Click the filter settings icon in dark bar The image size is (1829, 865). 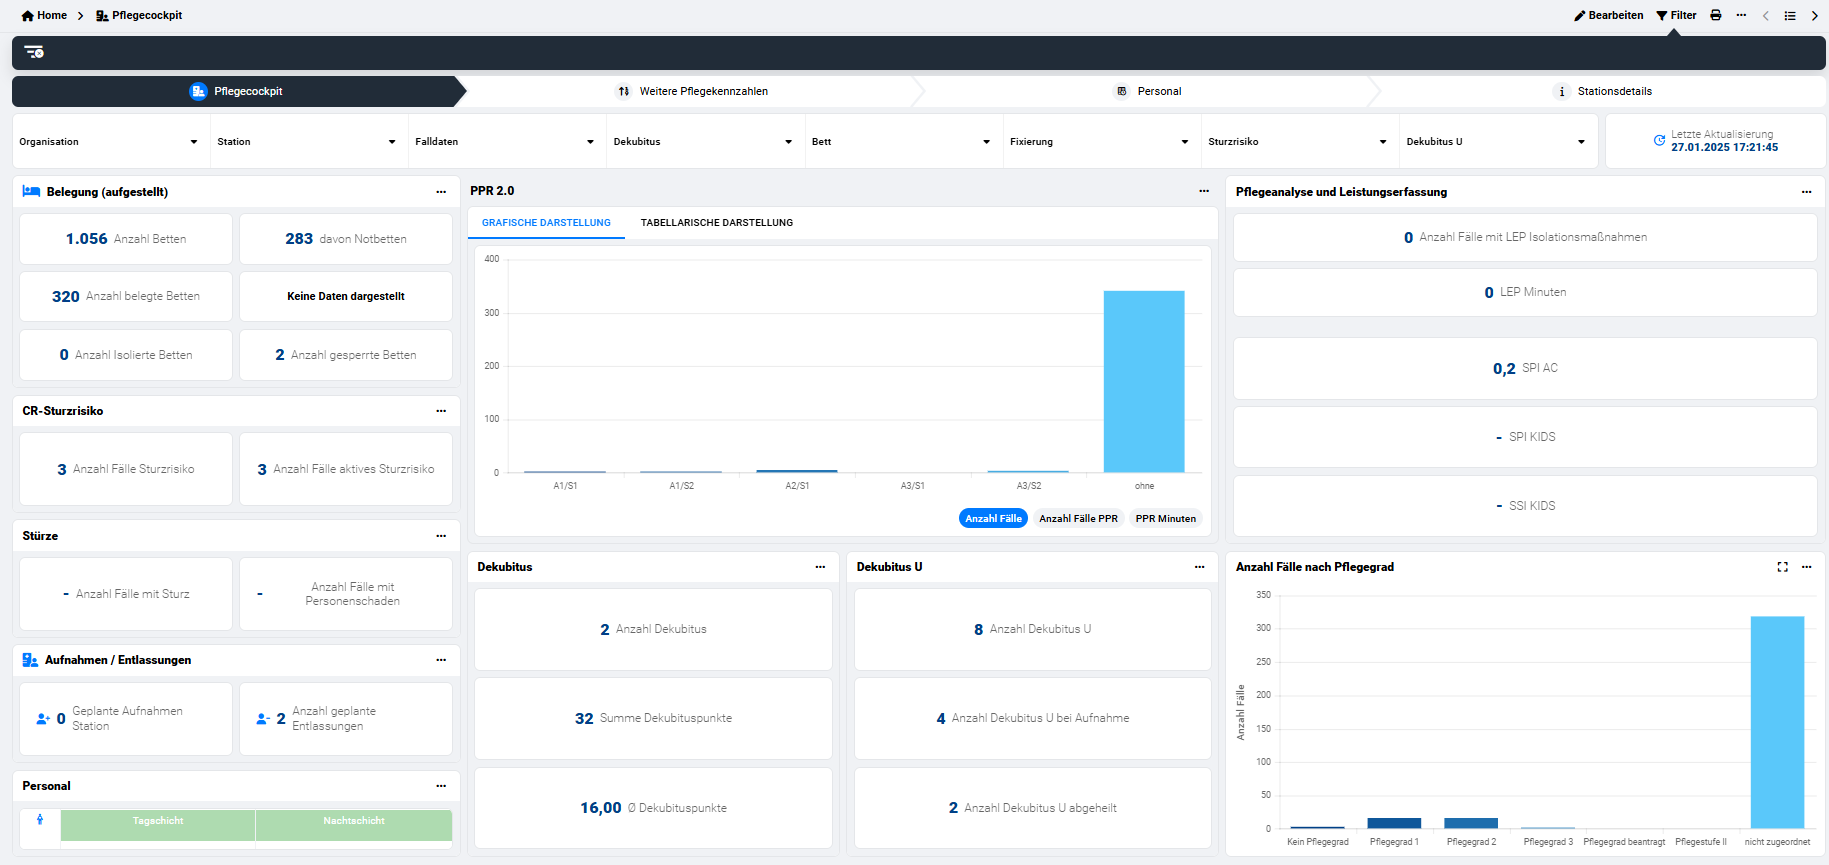34,52
